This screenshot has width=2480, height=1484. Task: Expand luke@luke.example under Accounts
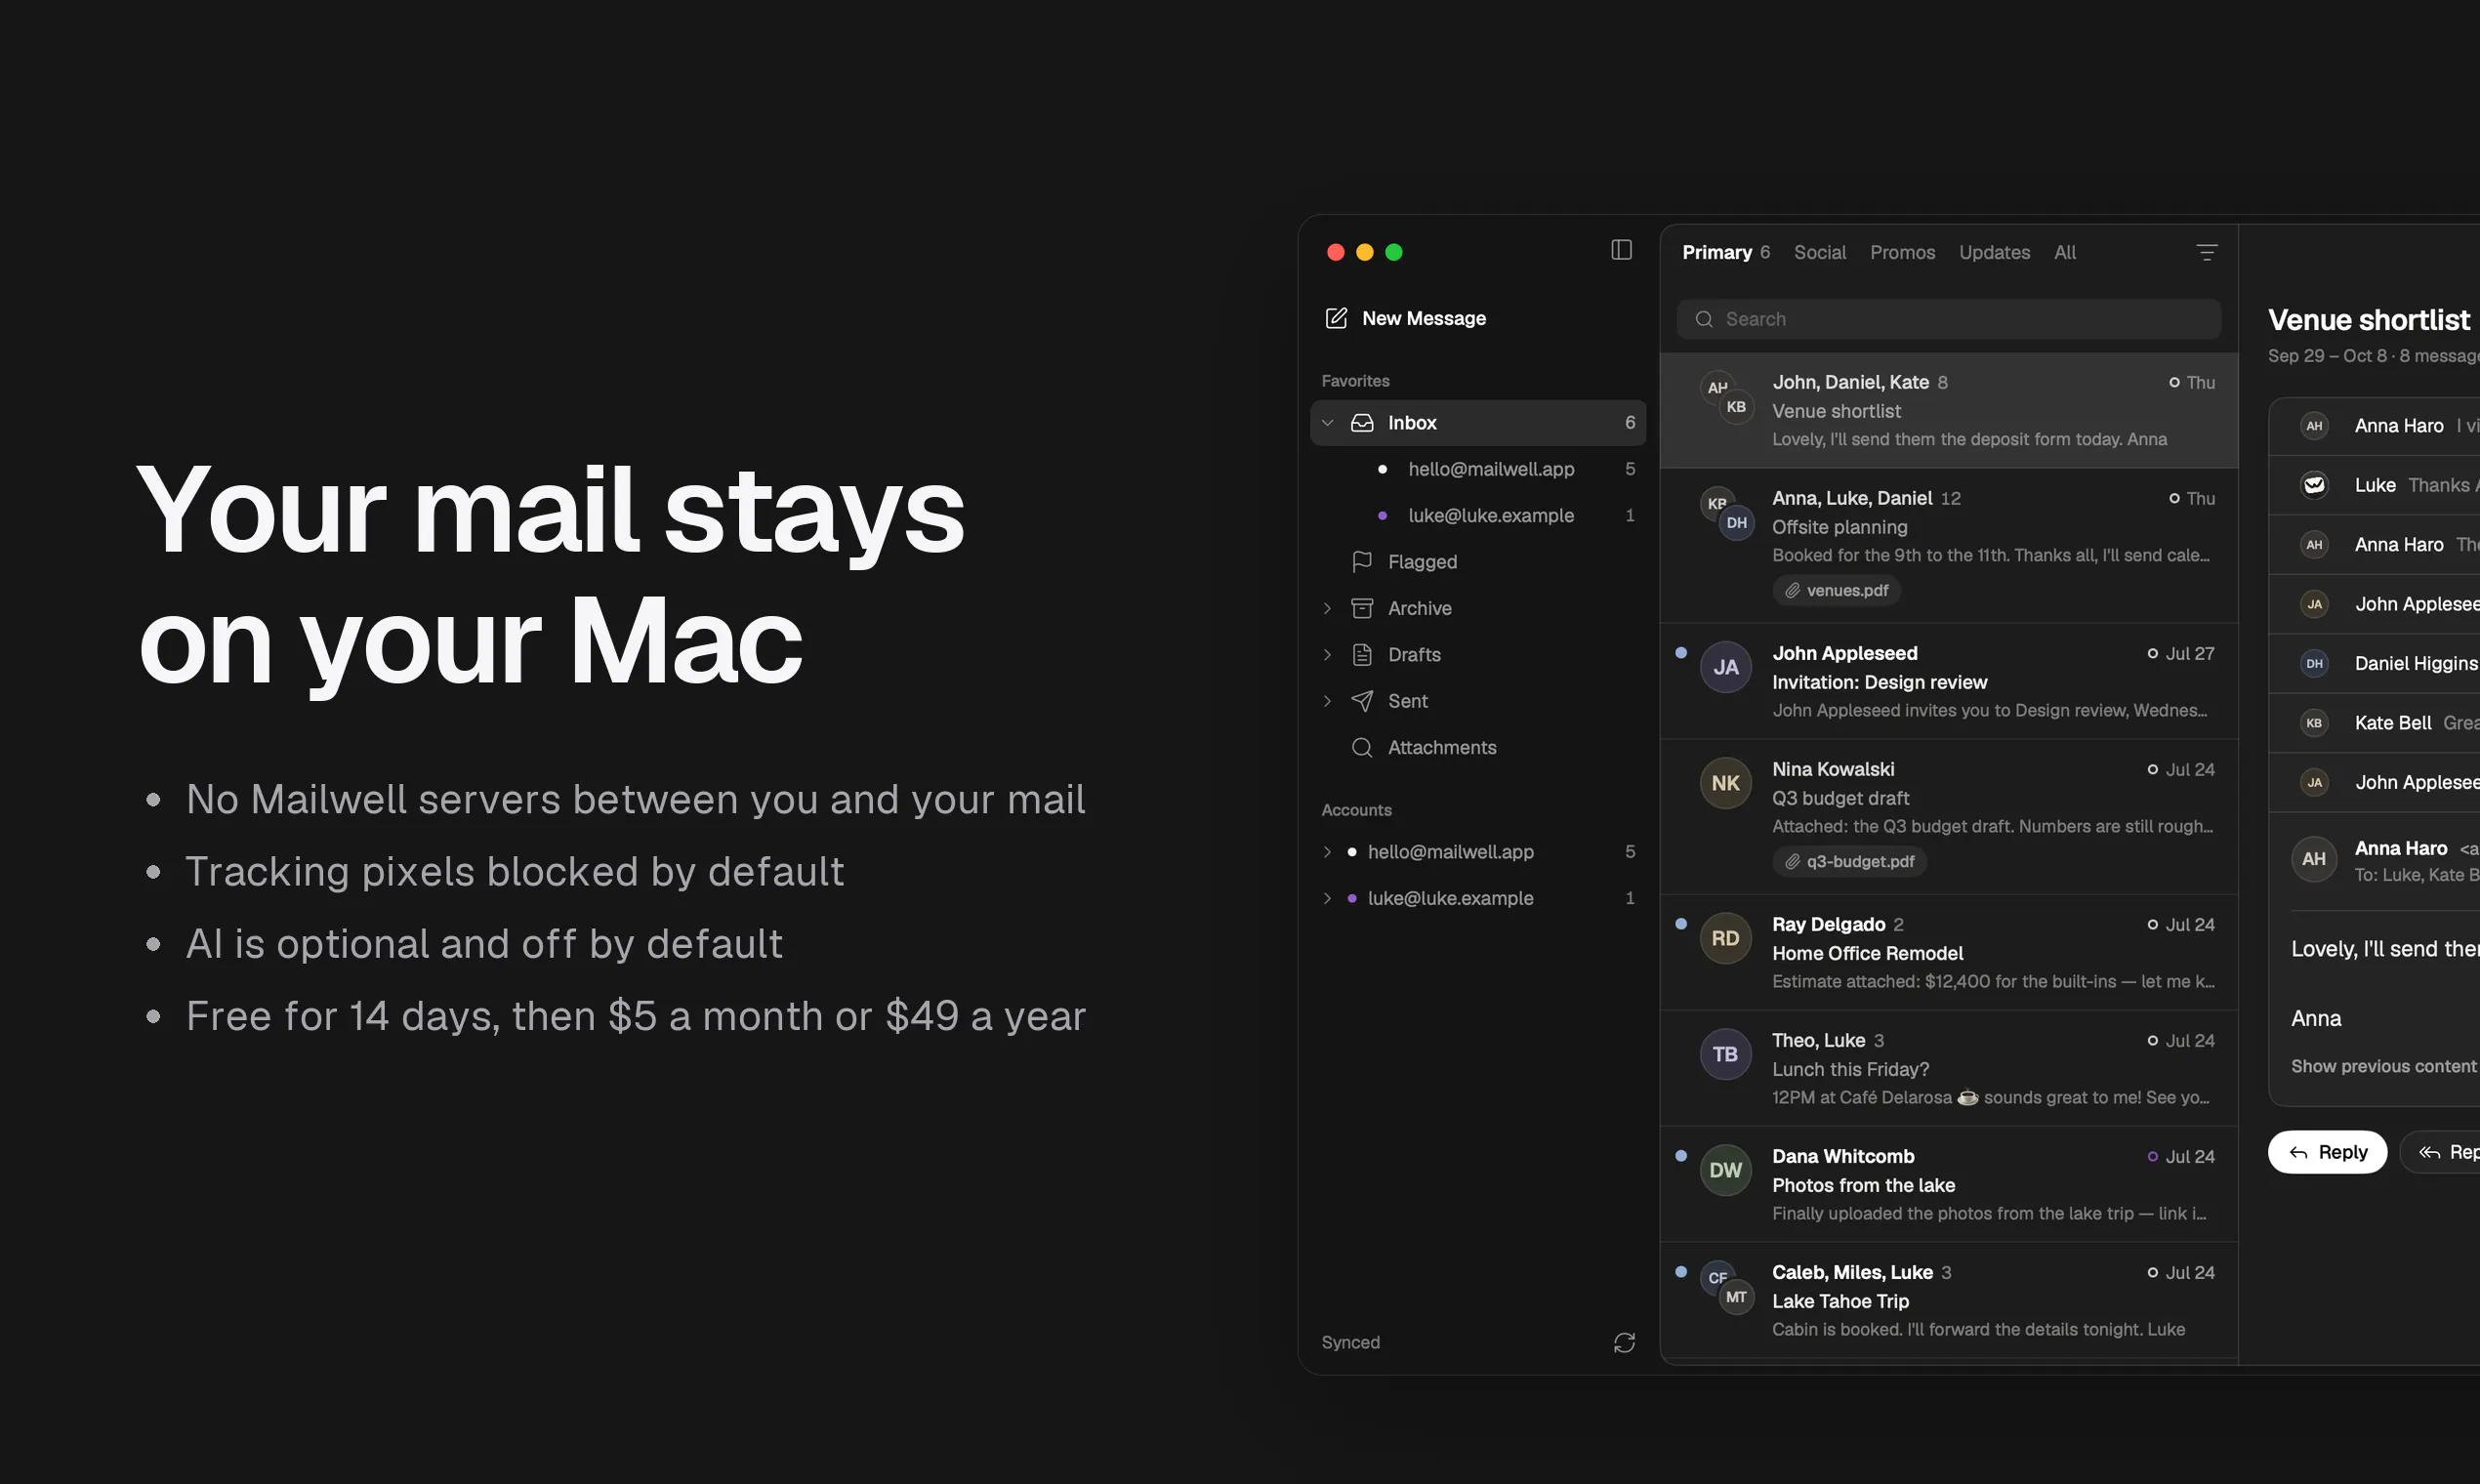point(1327,898)
